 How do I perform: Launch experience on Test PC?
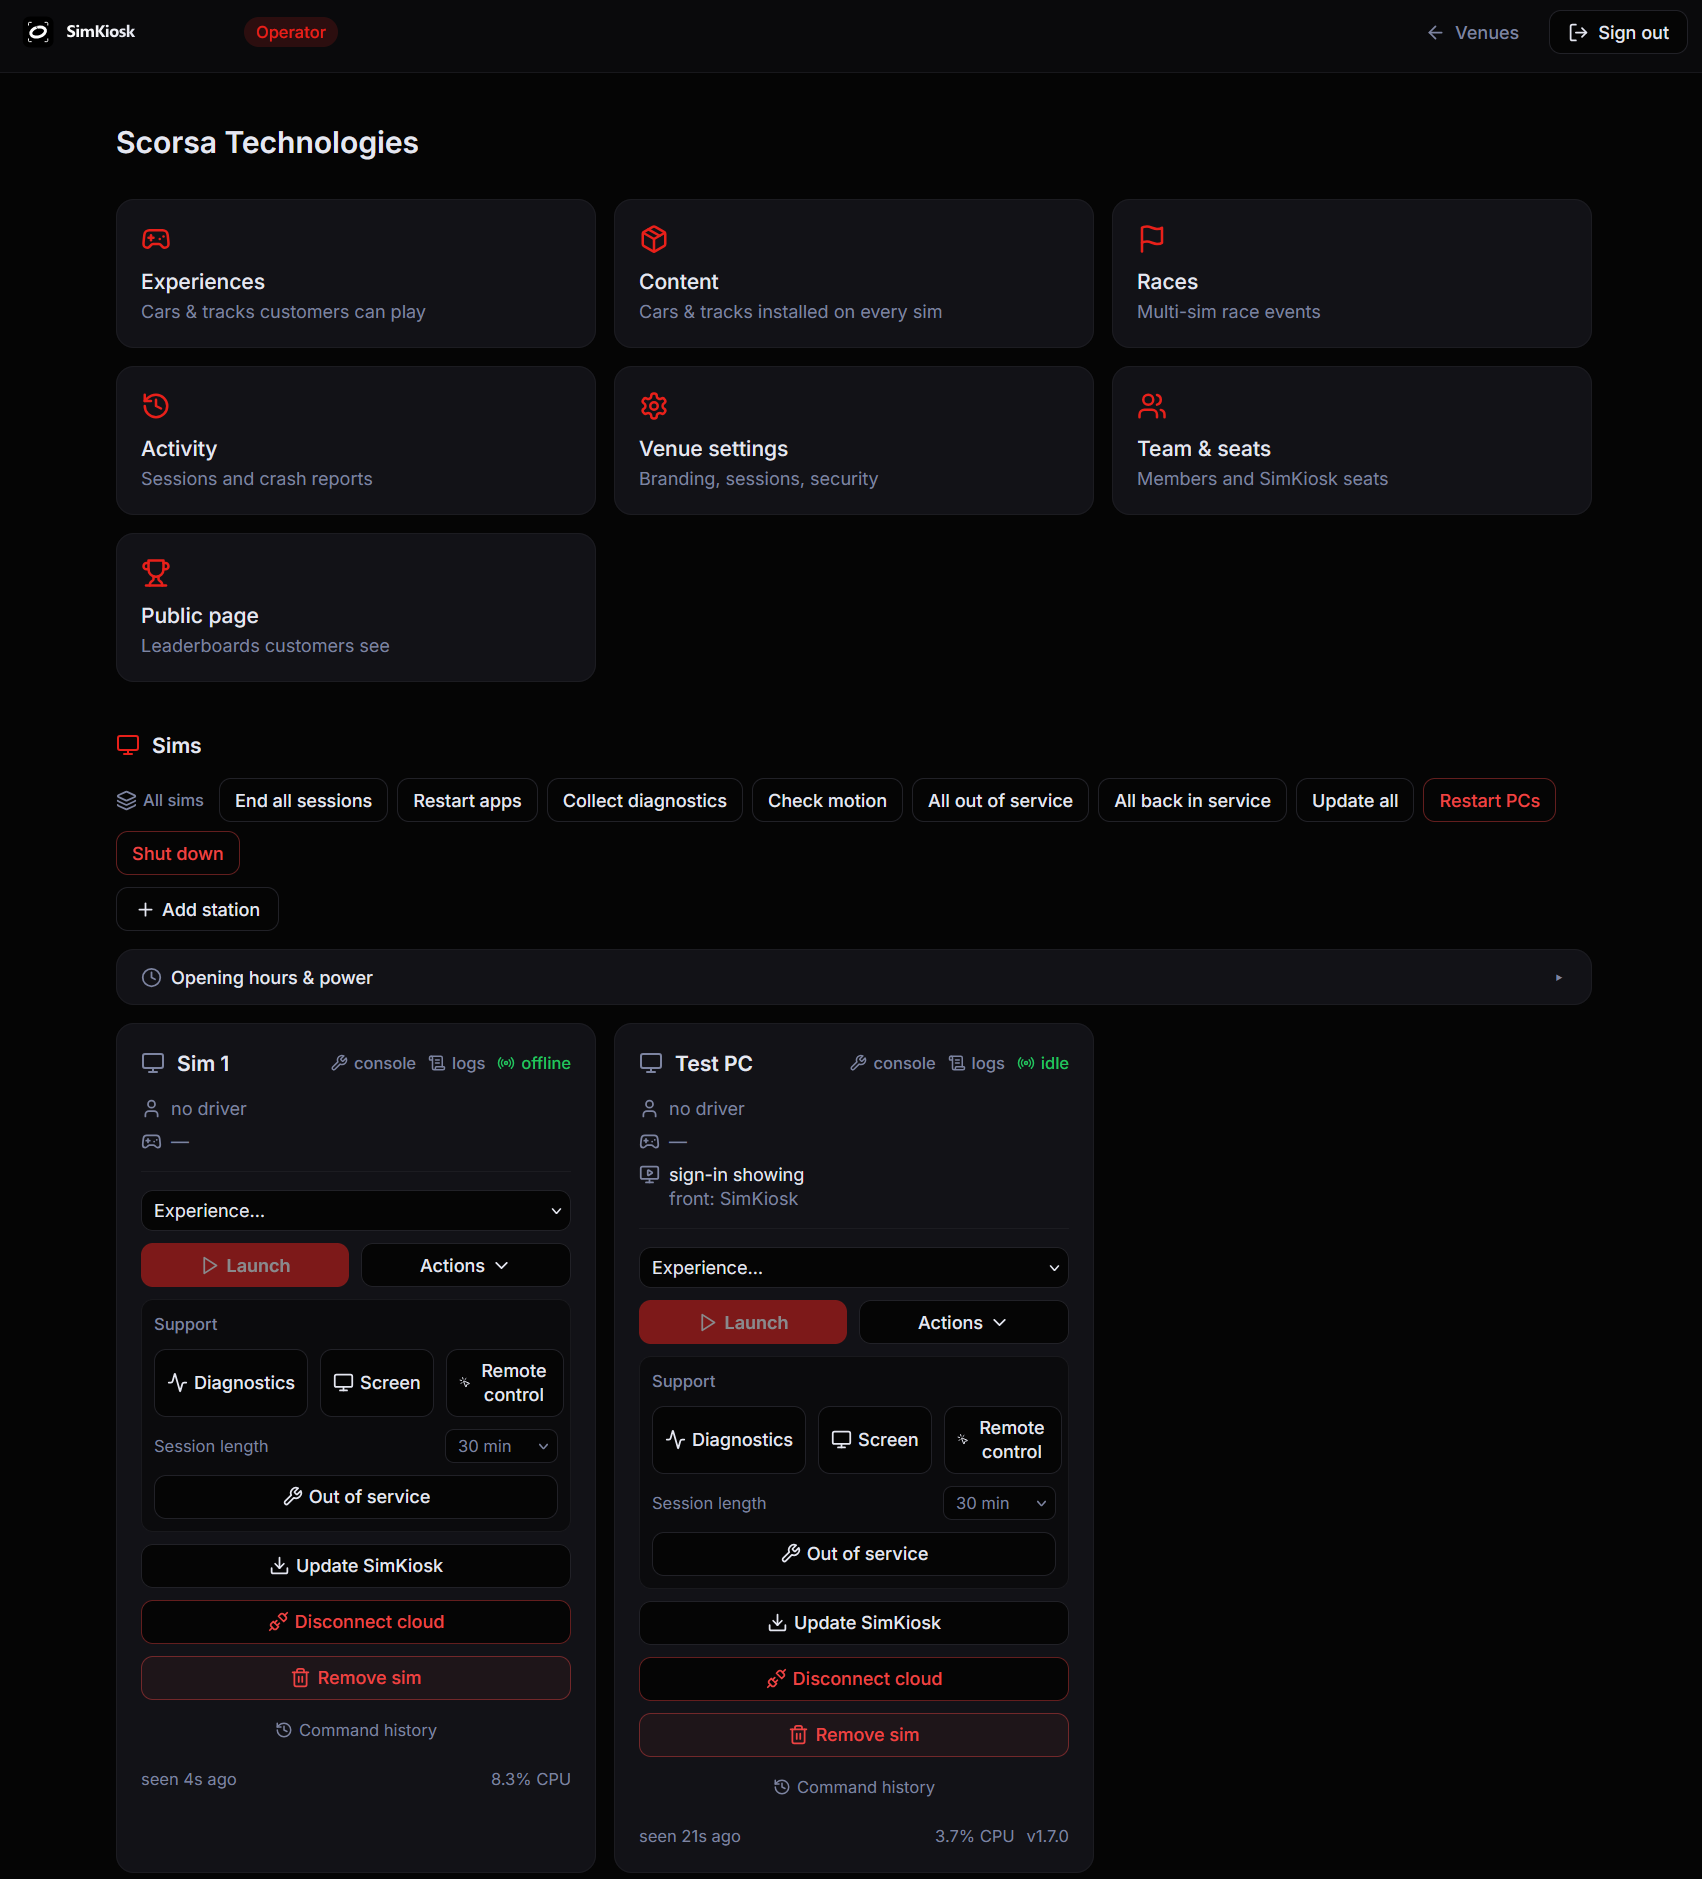[743, 1323]
